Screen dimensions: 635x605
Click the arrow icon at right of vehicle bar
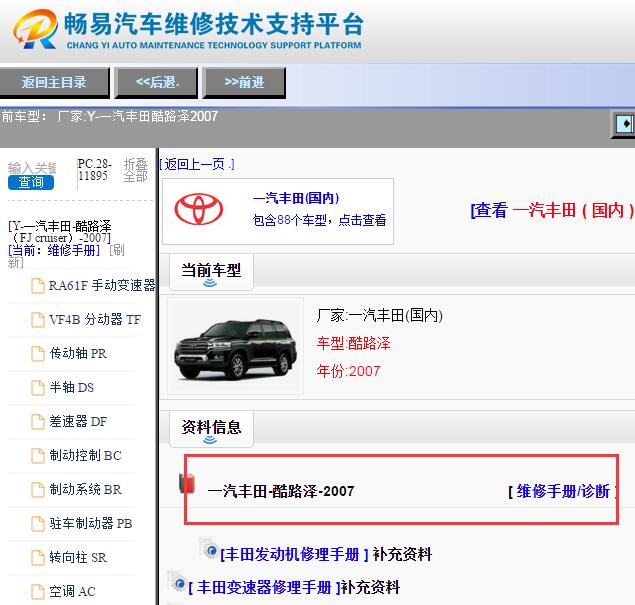click(x=624, y=124)
